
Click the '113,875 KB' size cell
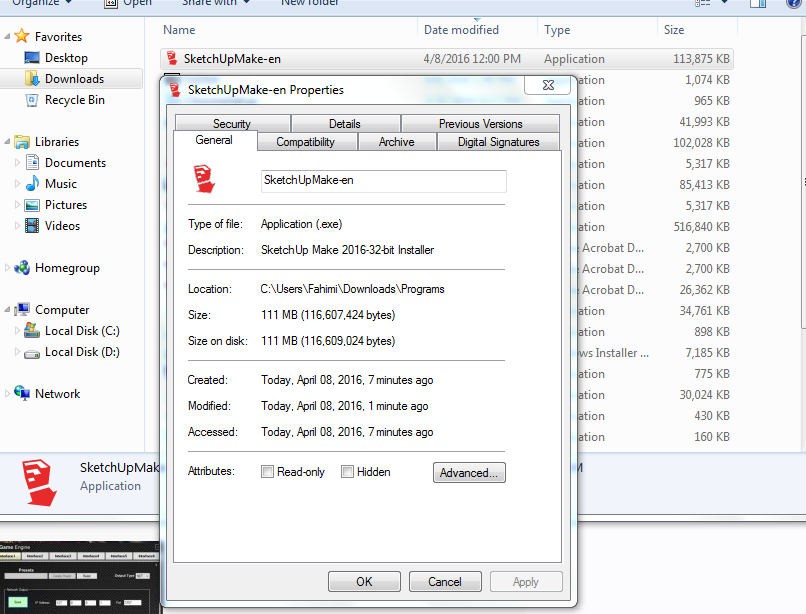point(701,59)
